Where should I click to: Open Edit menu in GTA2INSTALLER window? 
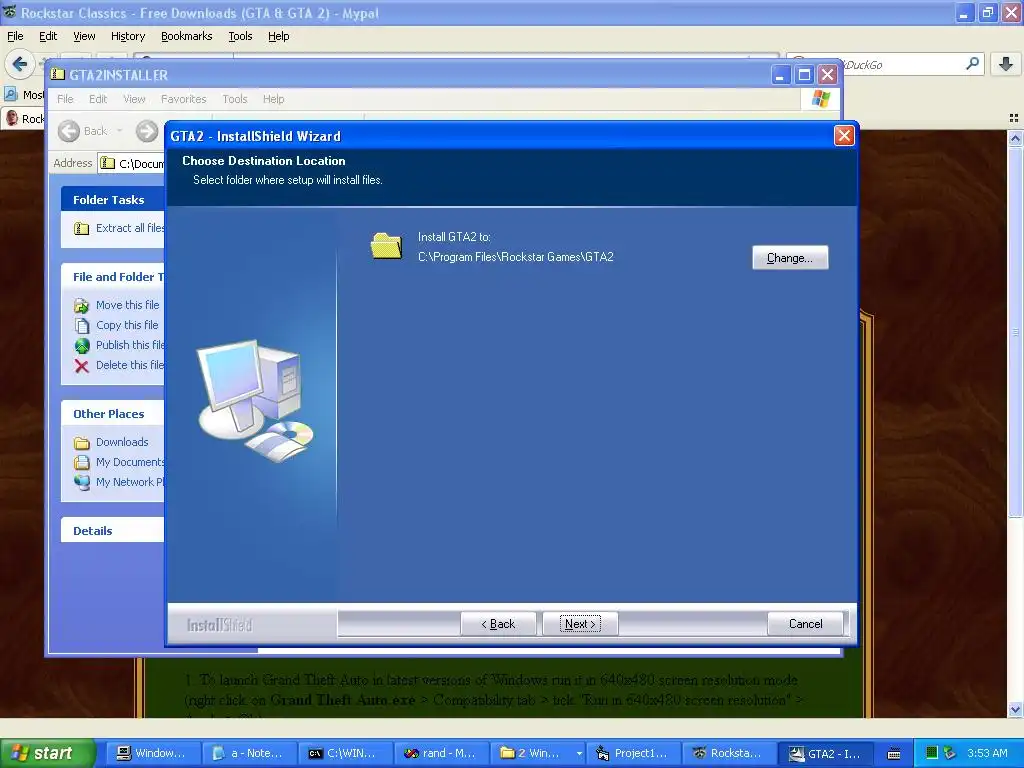[x=98, y=99]
